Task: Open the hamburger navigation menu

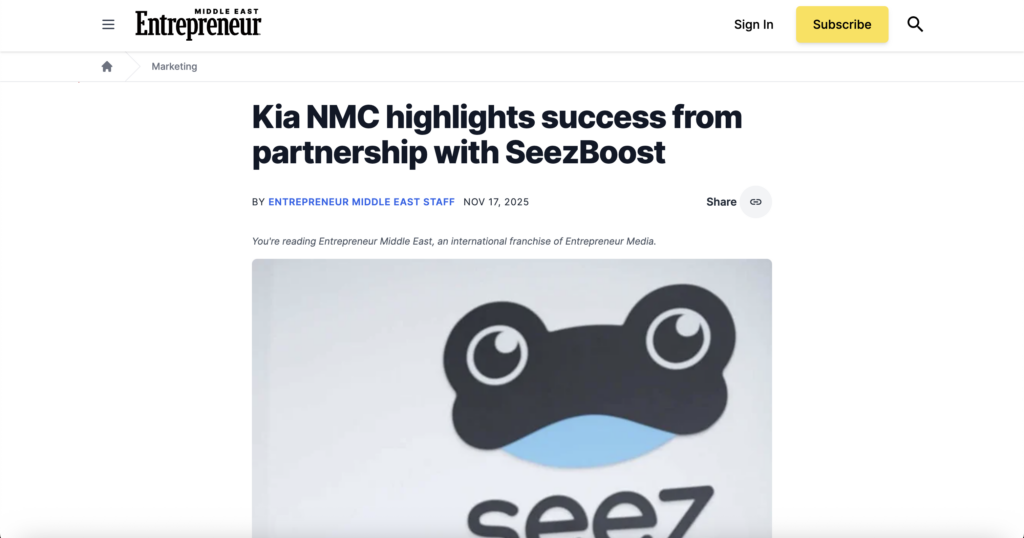Action: click(108, 25)
